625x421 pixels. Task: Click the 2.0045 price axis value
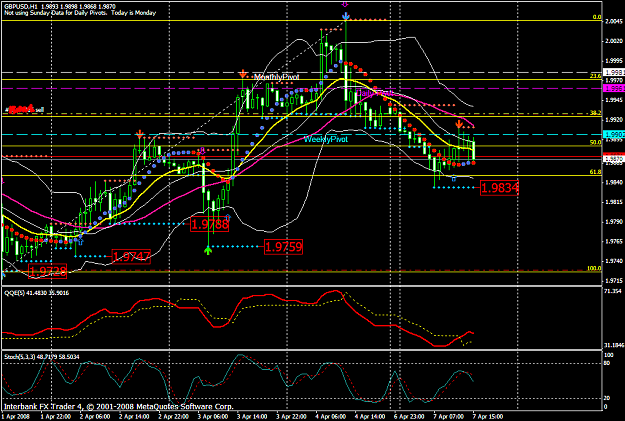[614, 21]
